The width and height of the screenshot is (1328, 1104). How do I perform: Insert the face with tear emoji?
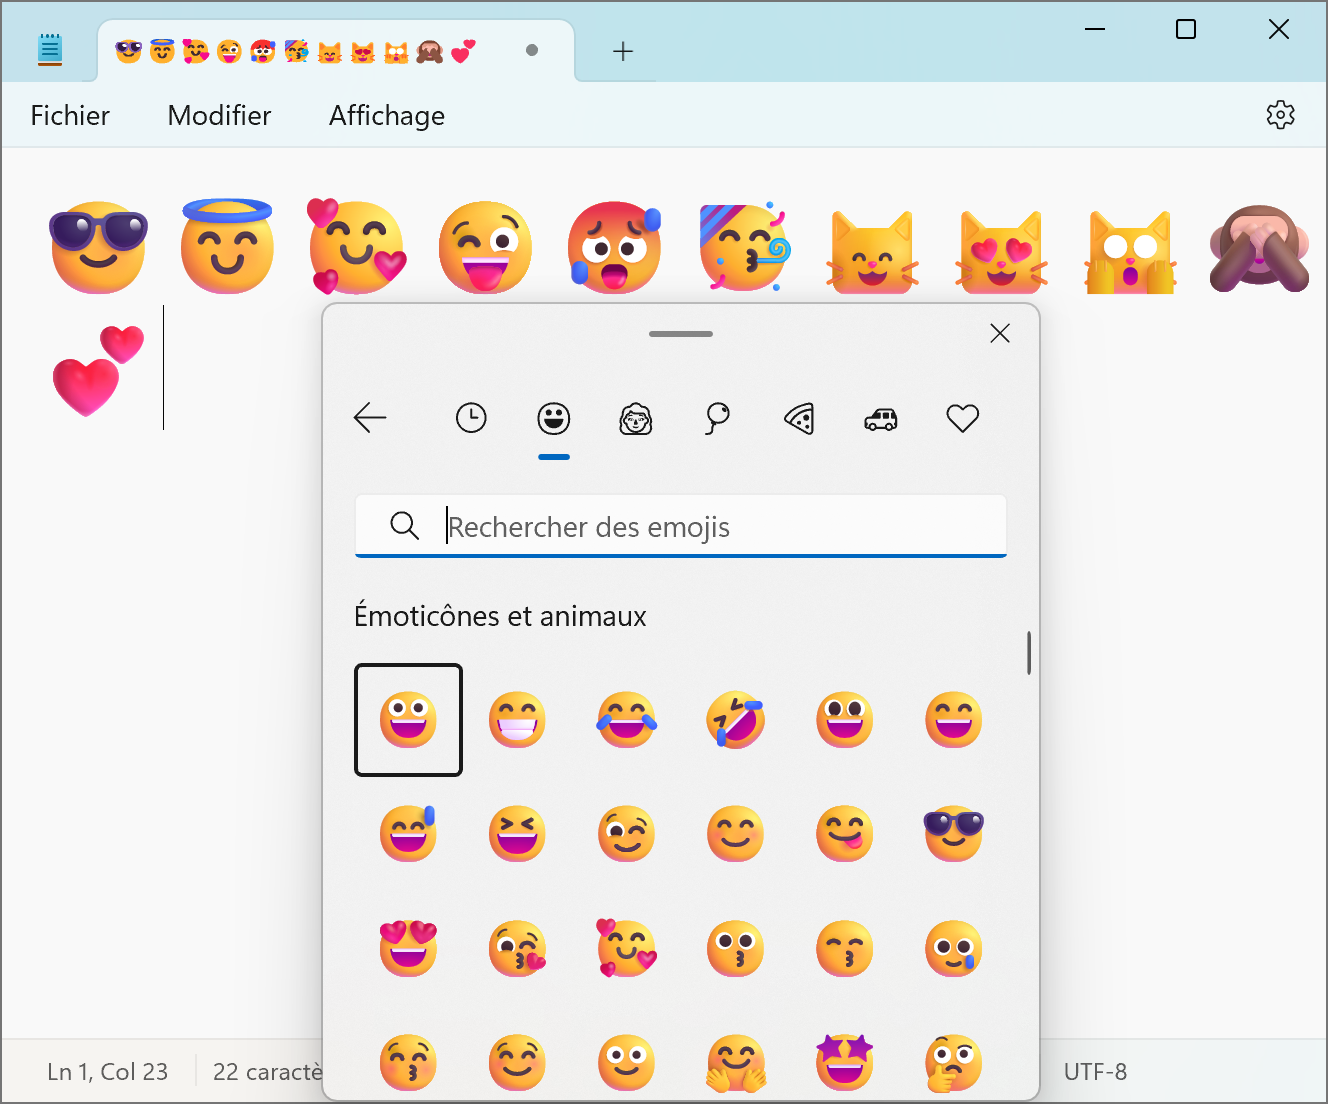pyautogui.click(x=954, y=948)
